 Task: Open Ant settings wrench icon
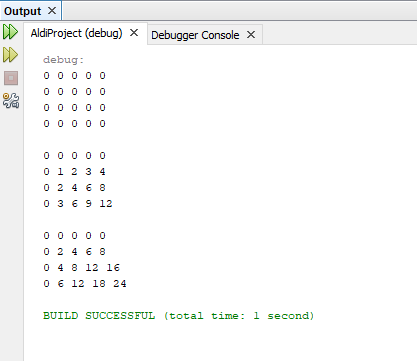[11, 101]
